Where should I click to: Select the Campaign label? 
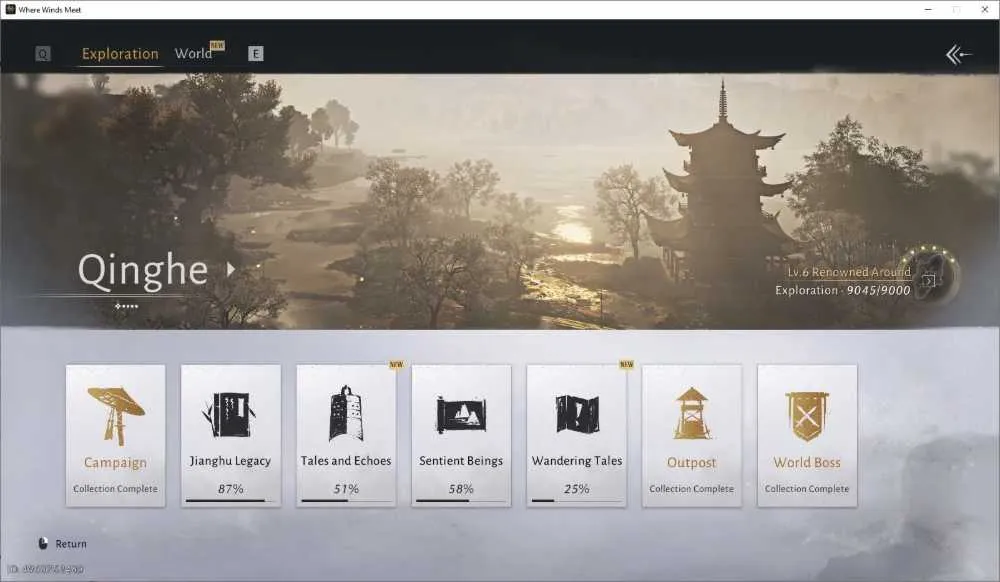pyautogui.click(x=115, y=463)
